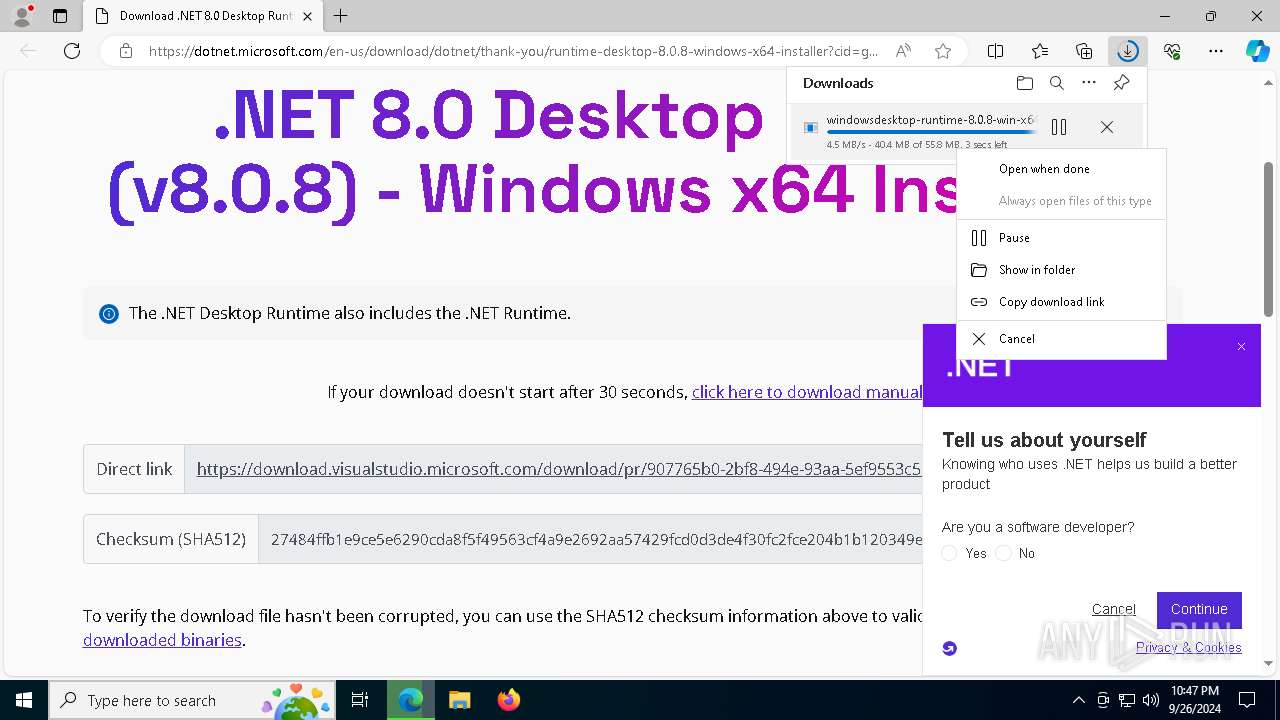Viewport: 1280px width, 720px height.
Task: Click the taskbar search box
Action: (193, 700)
